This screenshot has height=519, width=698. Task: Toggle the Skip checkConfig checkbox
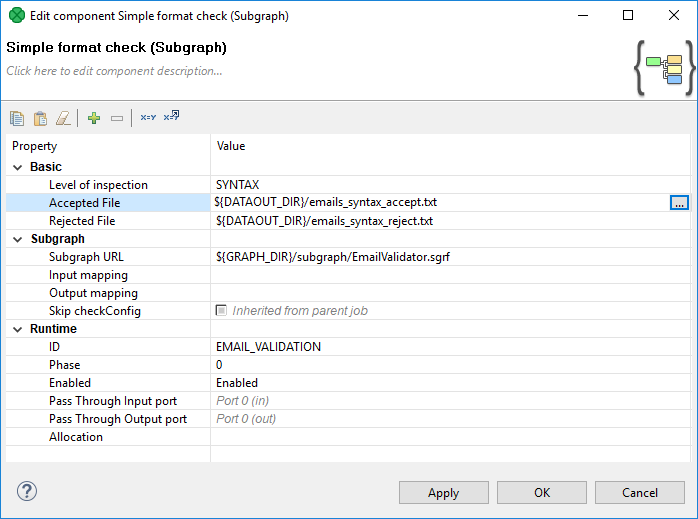pyautogui.click(x=222, y=311)
